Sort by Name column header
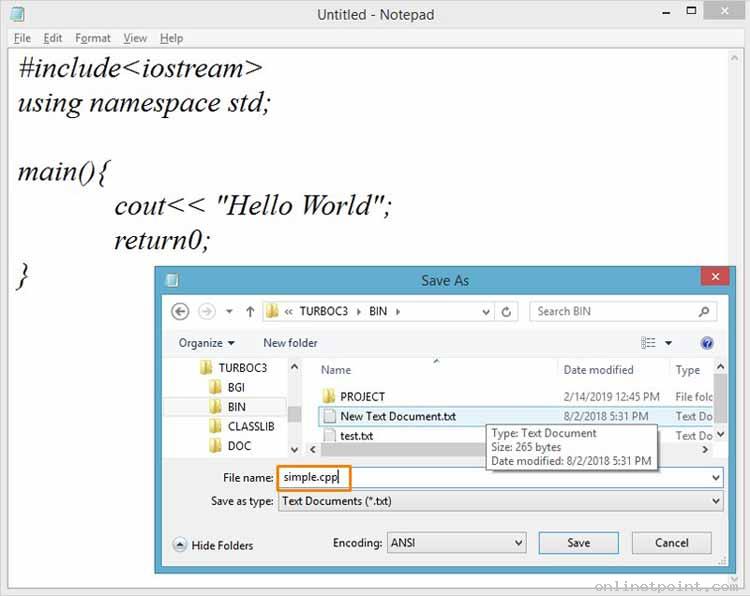Image resolution: width=750 pixels, height=596 pixels. [x=336, y=370]
